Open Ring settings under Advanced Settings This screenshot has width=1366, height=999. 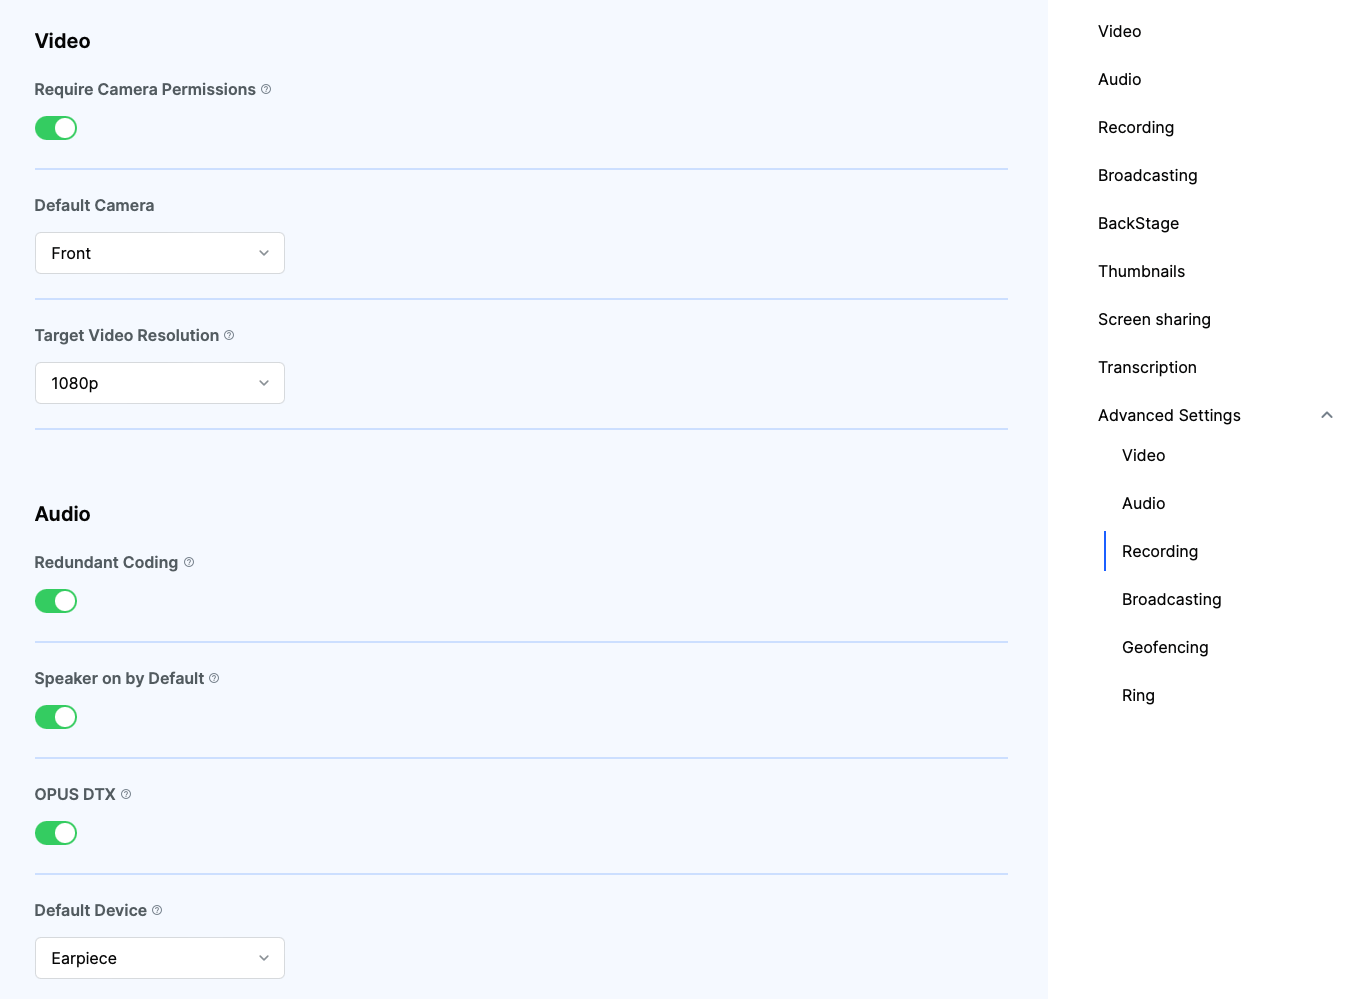[1138, 695]
